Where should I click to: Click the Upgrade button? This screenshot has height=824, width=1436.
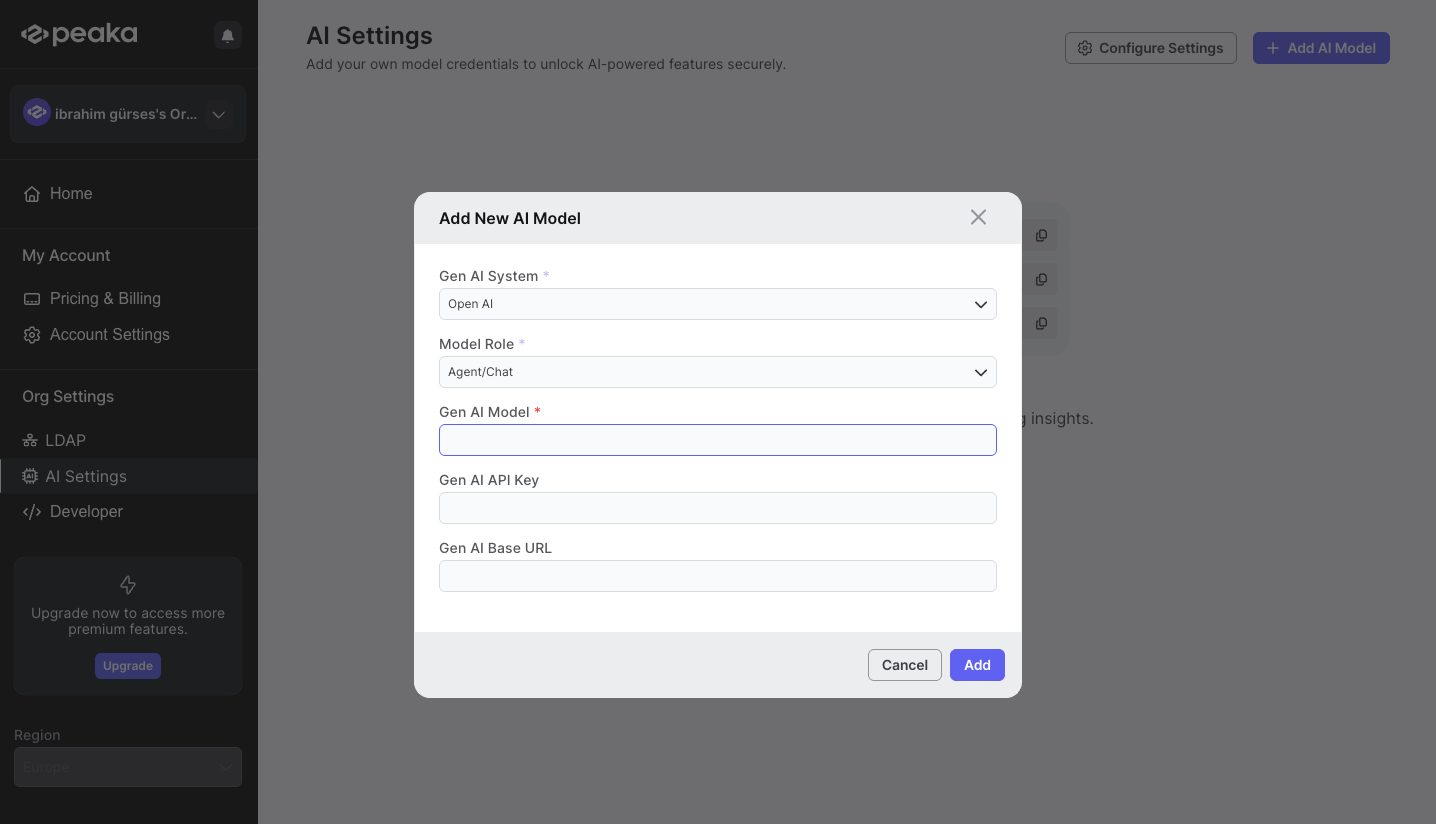tap(128, 666)
